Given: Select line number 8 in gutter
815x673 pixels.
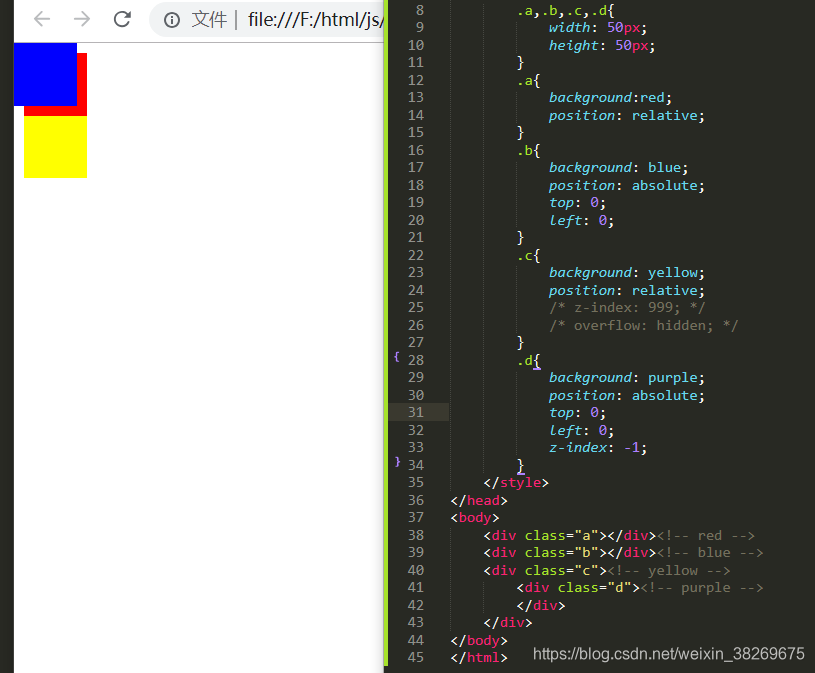Looking at the screenshot, I should 420,10.
